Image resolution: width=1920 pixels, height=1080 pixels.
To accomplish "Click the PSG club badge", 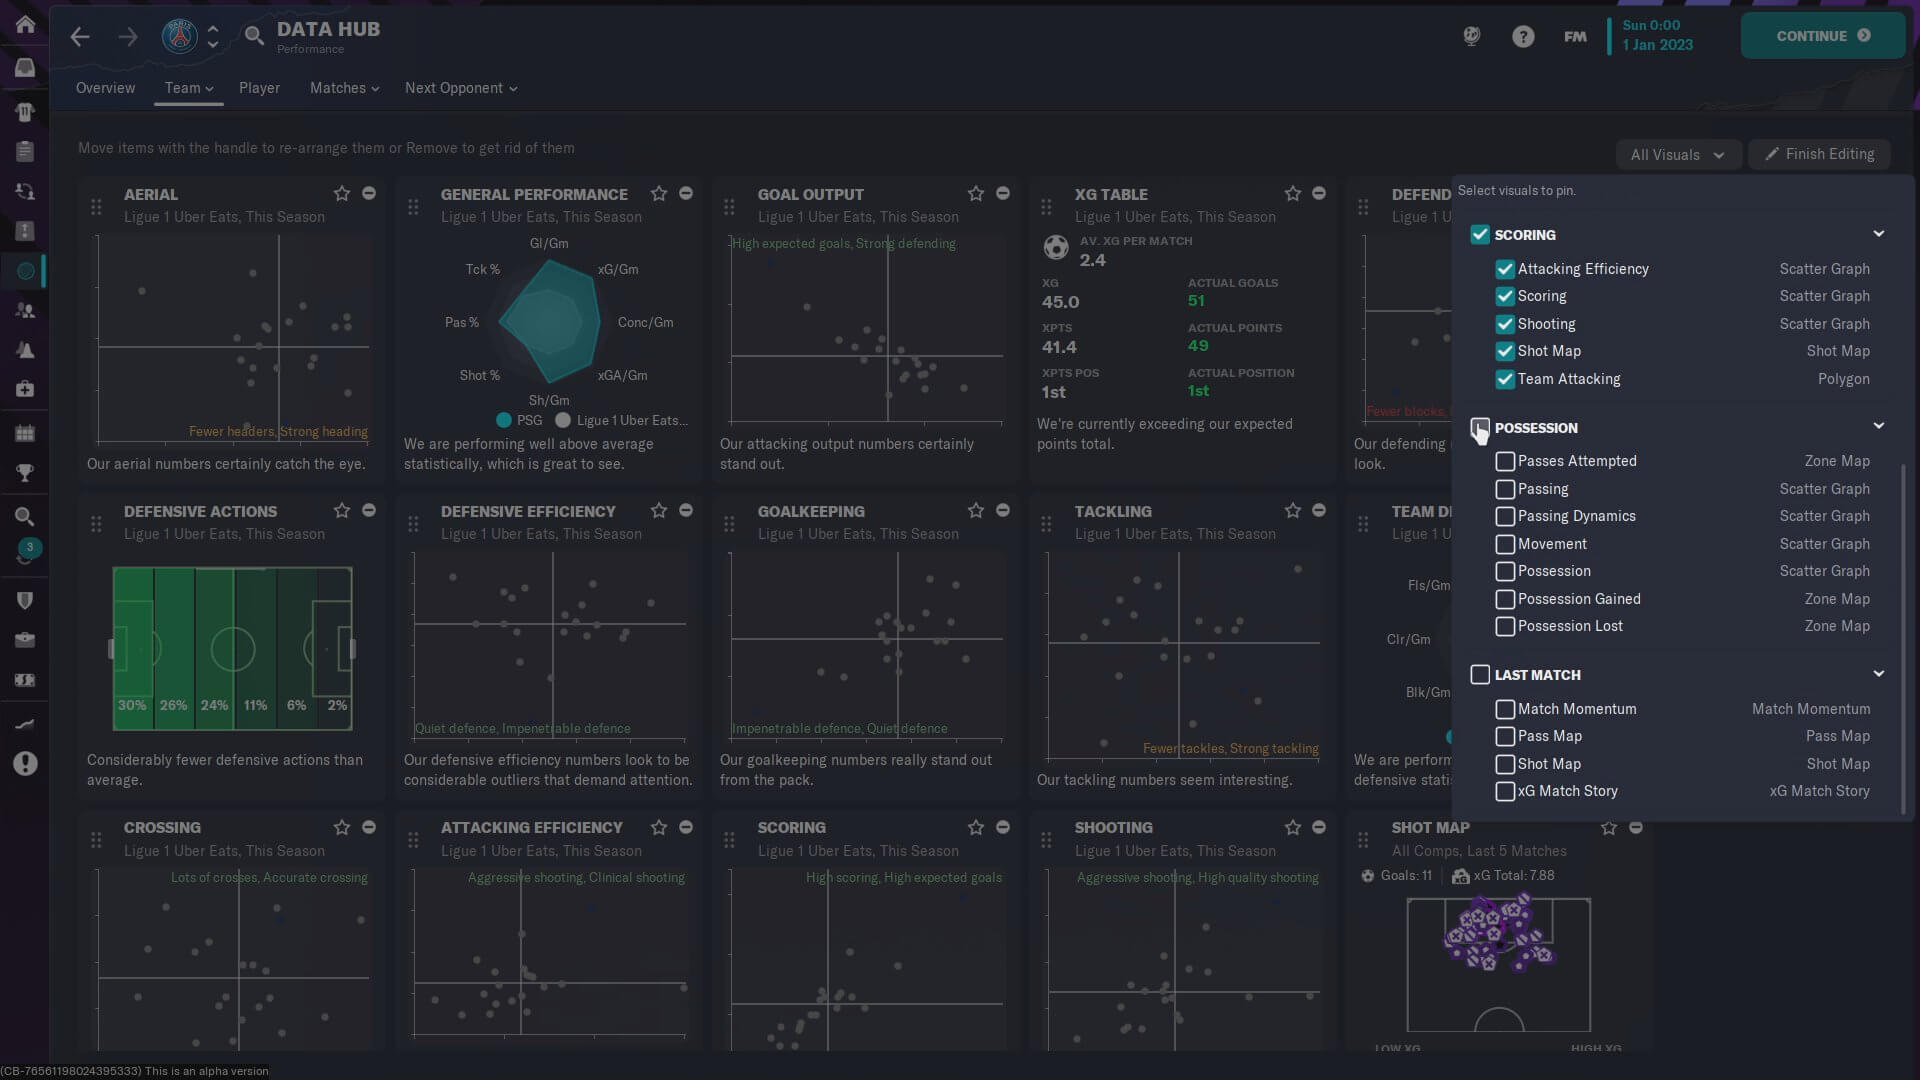I will coord(180,37).
